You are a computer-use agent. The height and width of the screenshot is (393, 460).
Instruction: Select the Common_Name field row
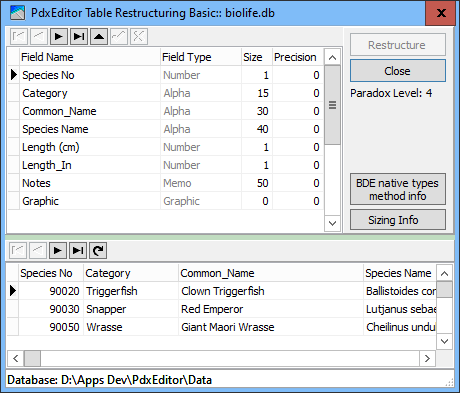tap(166, 111)
